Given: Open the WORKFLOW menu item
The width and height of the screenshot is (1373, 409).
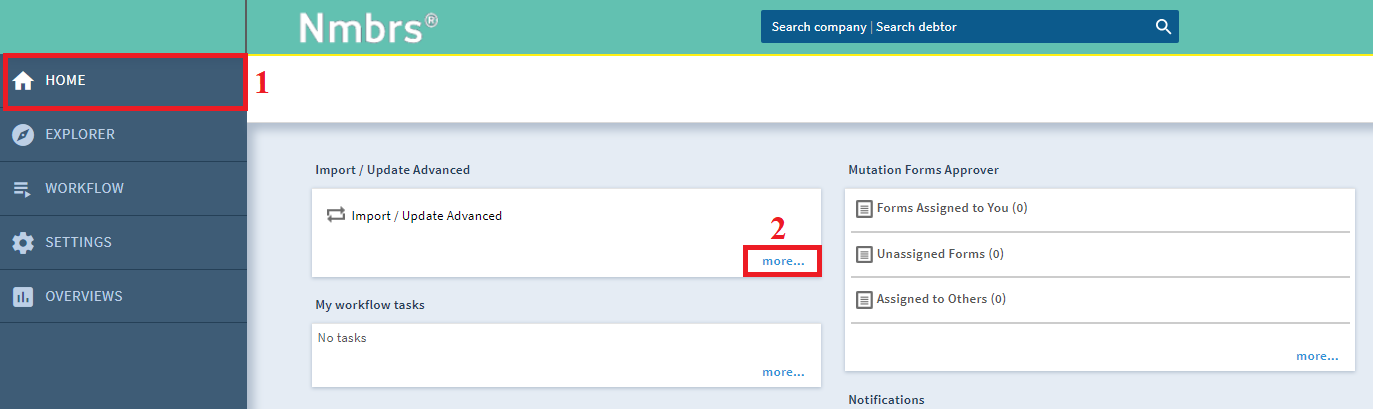Looking at the screenshot, I should [x=124, y=189].
